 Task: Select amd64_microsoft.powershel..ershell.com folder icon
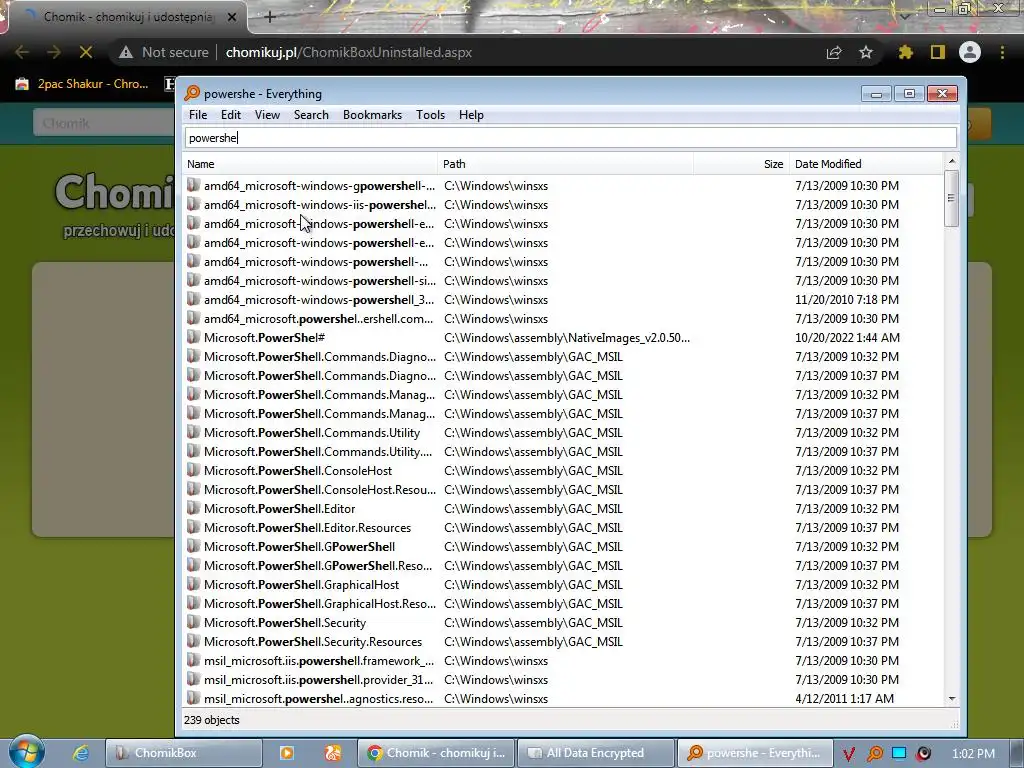193,318
